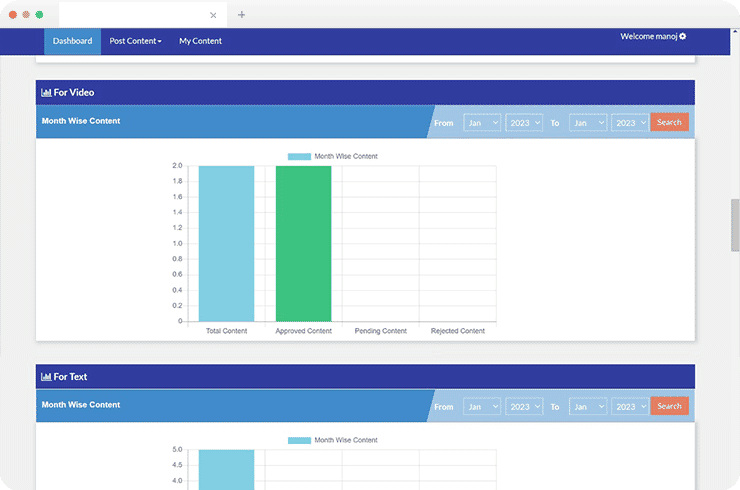Image resolution: width=740 pixels, height=490 pixels.
Task: Click the settings gear icon beside Welcome manoj
Action: (x=683, y=37)
